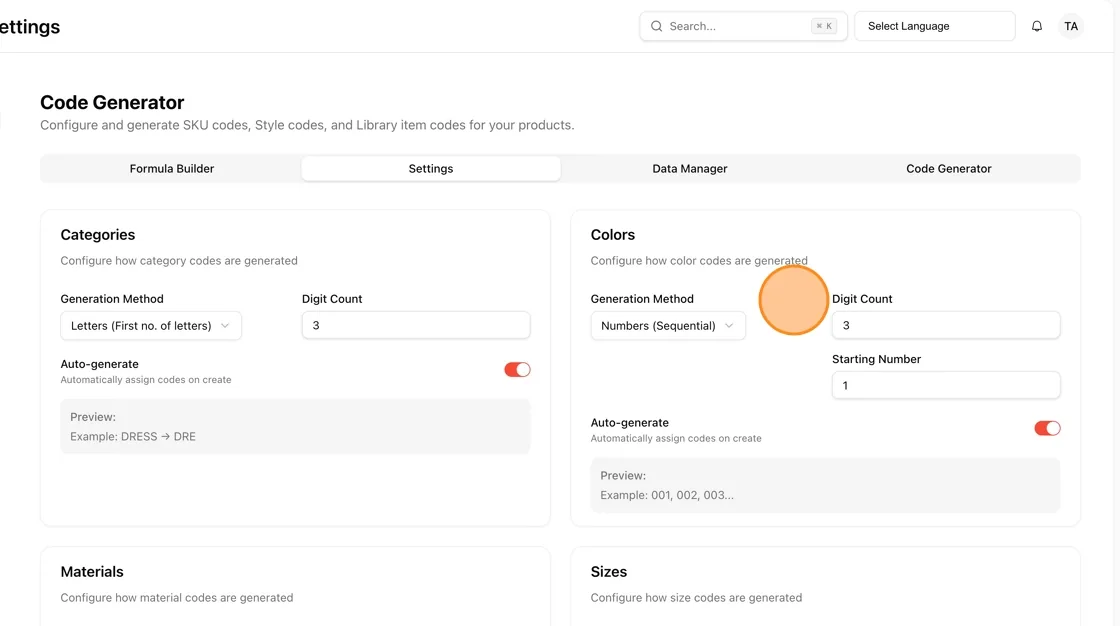
Task: Disable Auto-generate toggle for Categories
Action: point(517,369)
